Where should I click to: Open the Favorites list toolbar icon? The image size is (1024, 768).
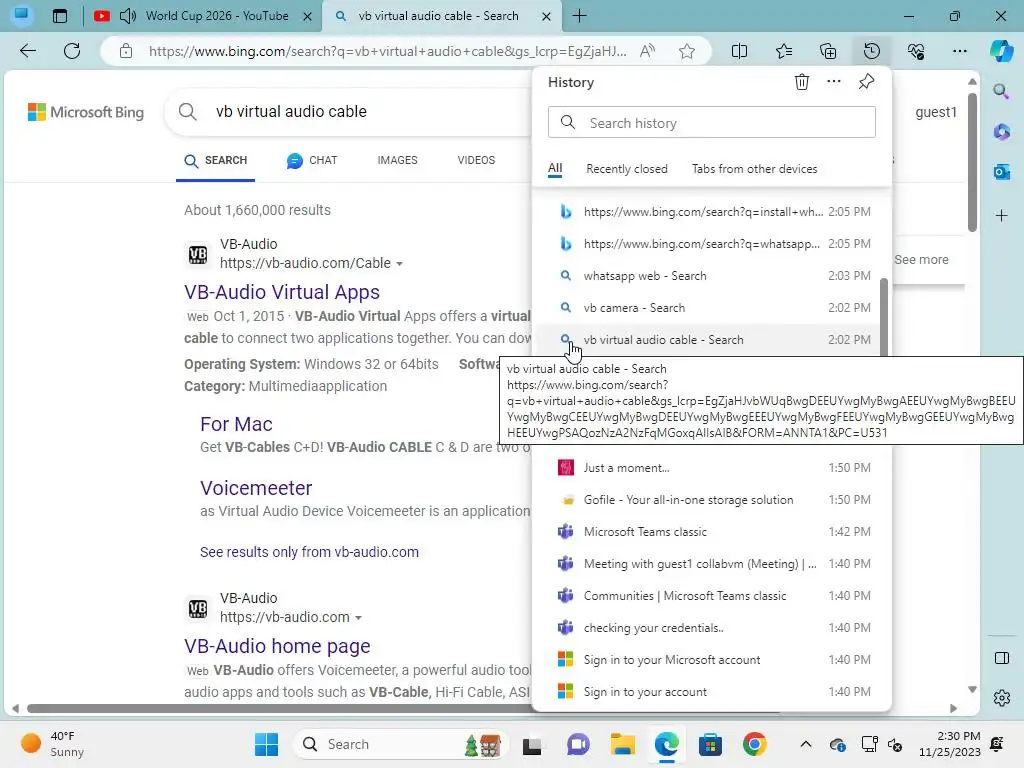point(784,51)
